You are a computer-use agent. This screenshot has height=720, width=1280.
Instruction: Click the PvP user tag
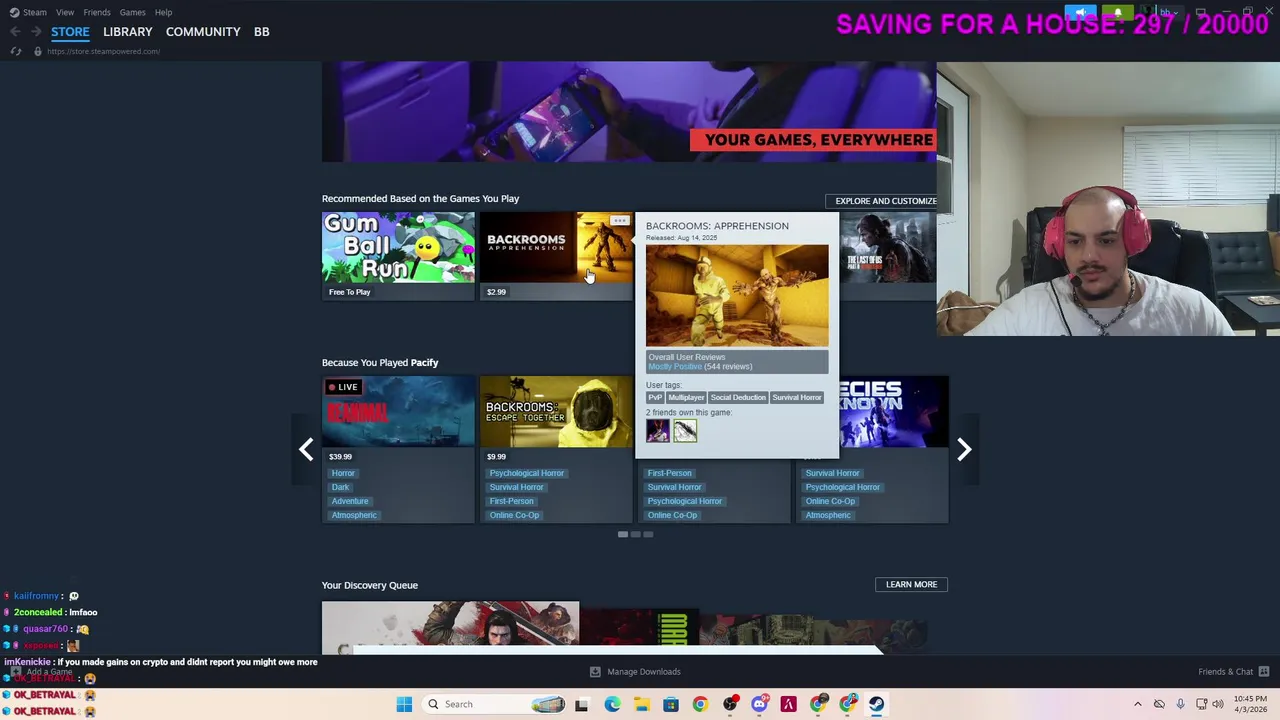pos(655,398)
